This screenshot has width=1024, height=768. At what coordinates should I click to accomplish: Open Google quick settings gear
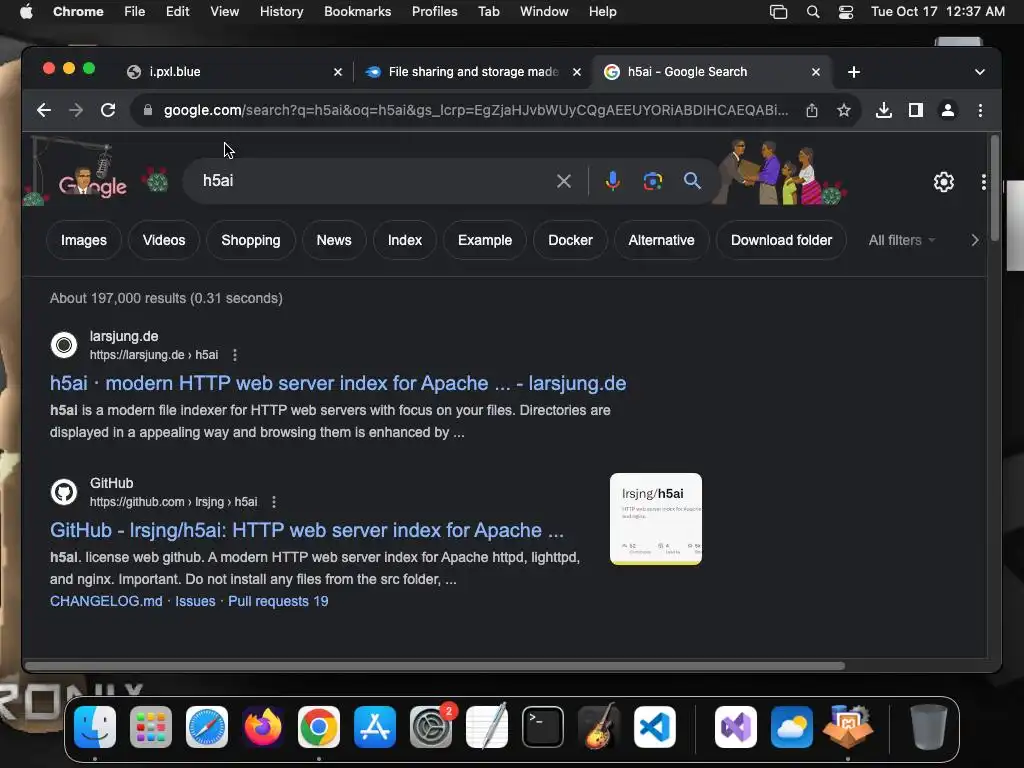944,182
